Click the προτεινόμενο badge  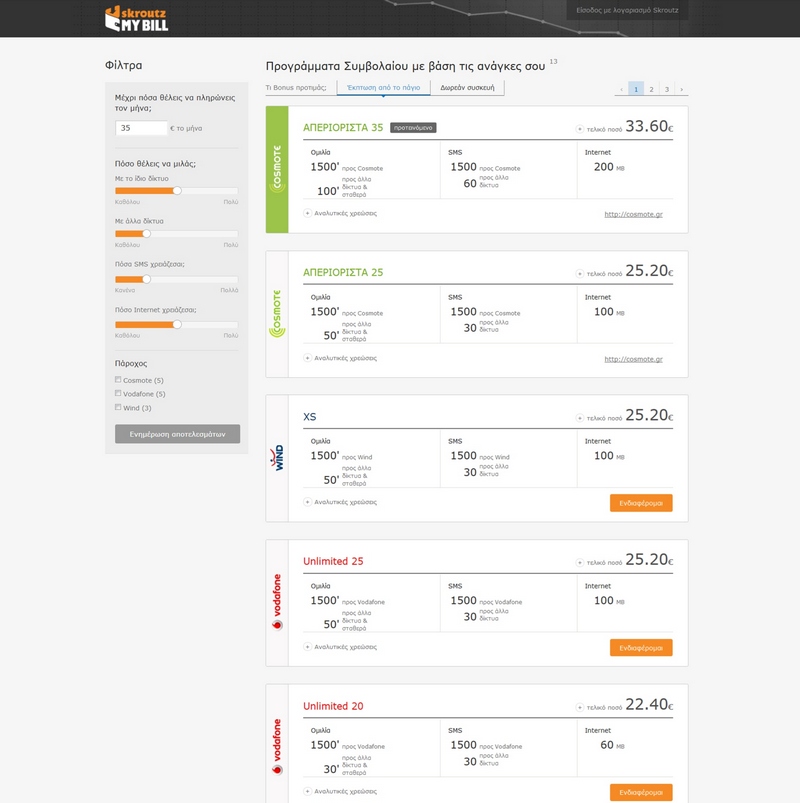pos(413,128)
